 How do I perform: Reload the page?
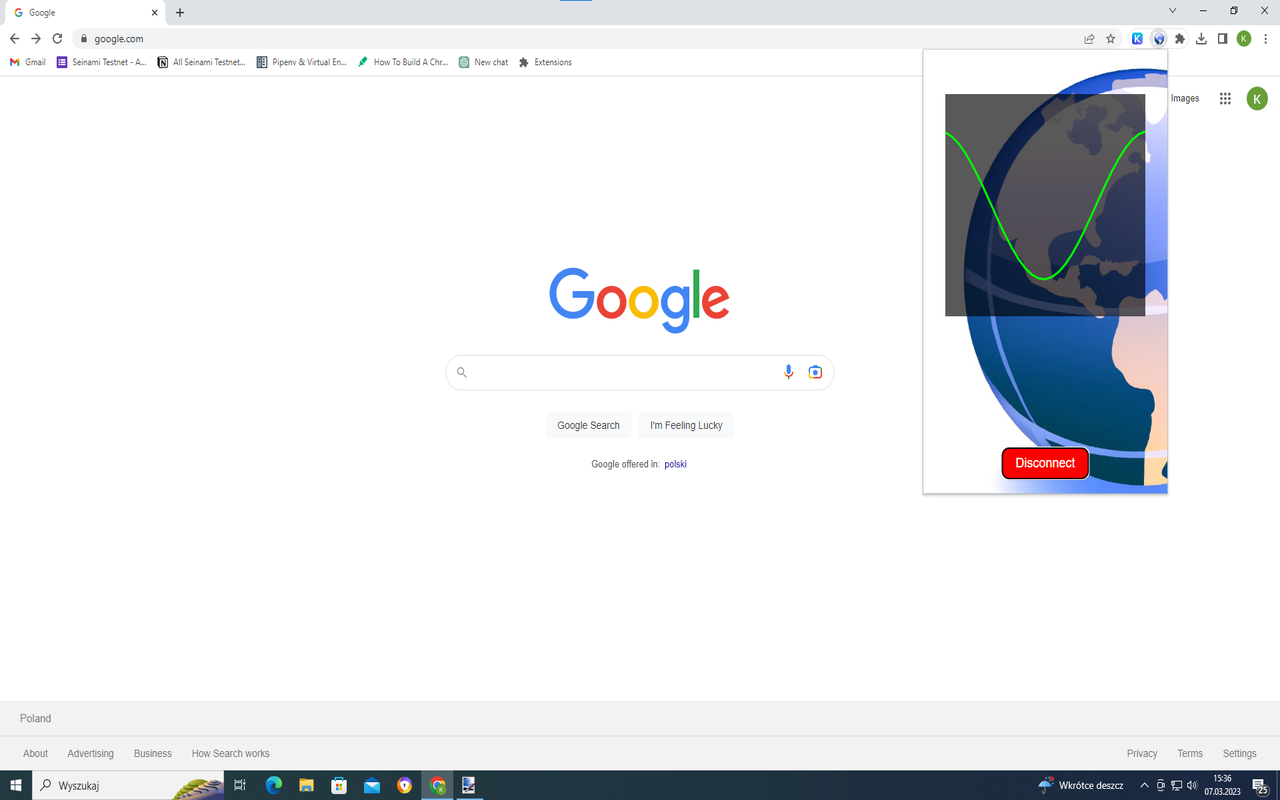click(x=57, y=39)
